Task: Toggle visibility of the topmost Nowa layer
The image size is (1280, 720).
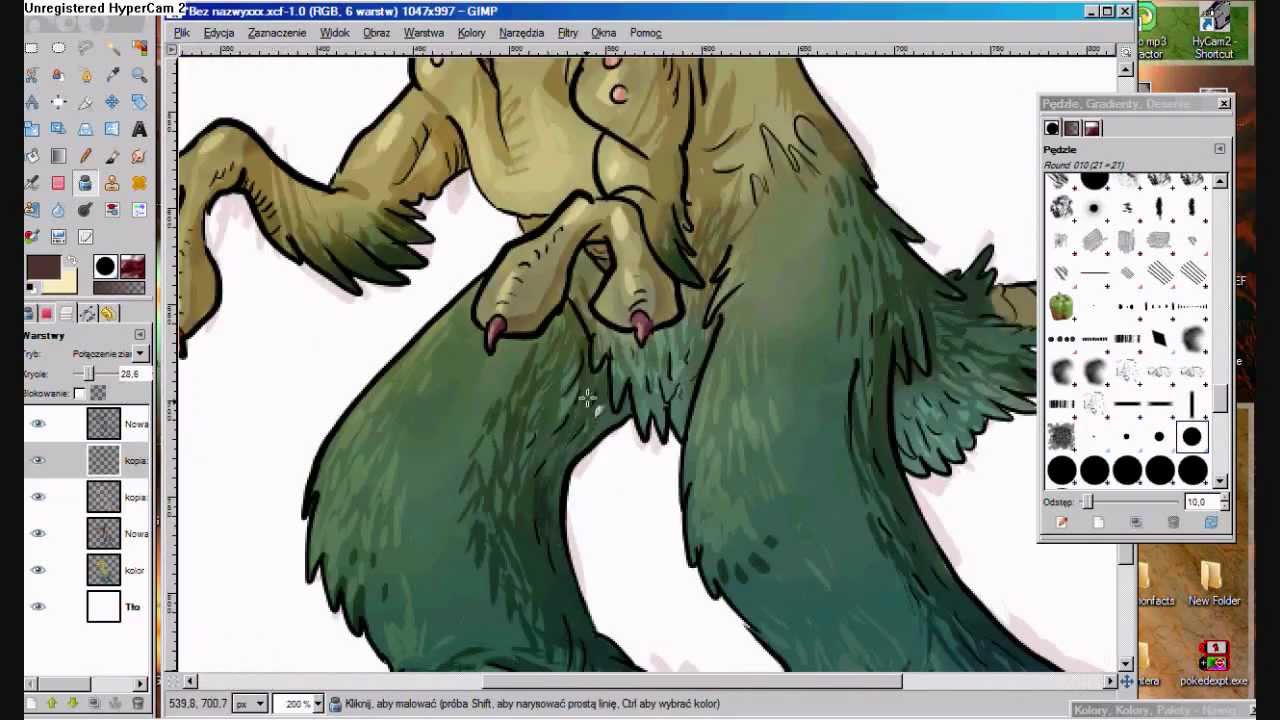Action: 38,424
